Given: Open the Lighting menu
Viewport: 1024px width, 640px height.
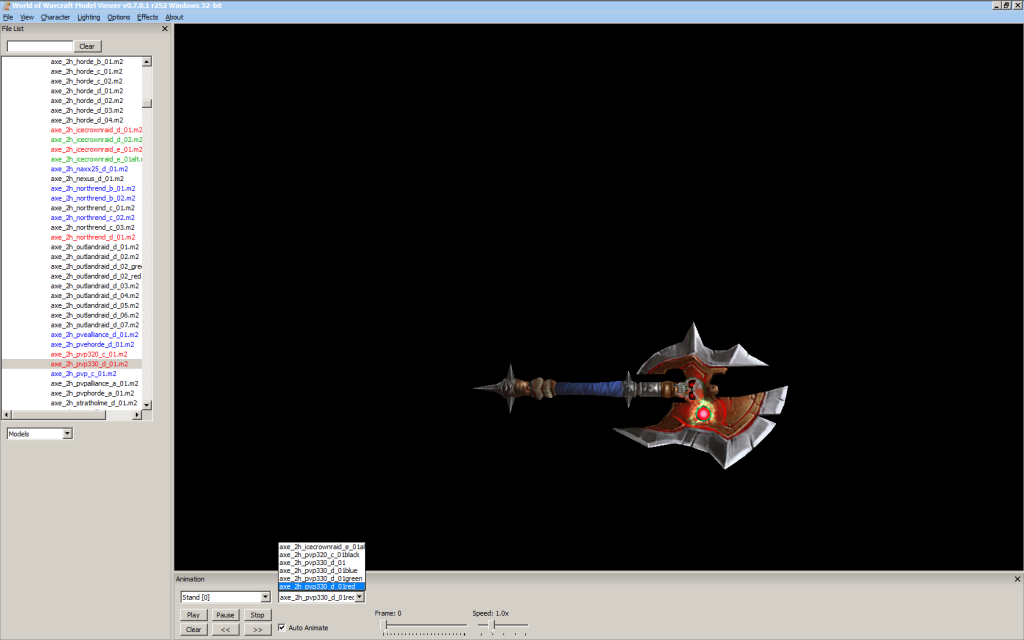Looking at the screenshot, I should (89, 18).
